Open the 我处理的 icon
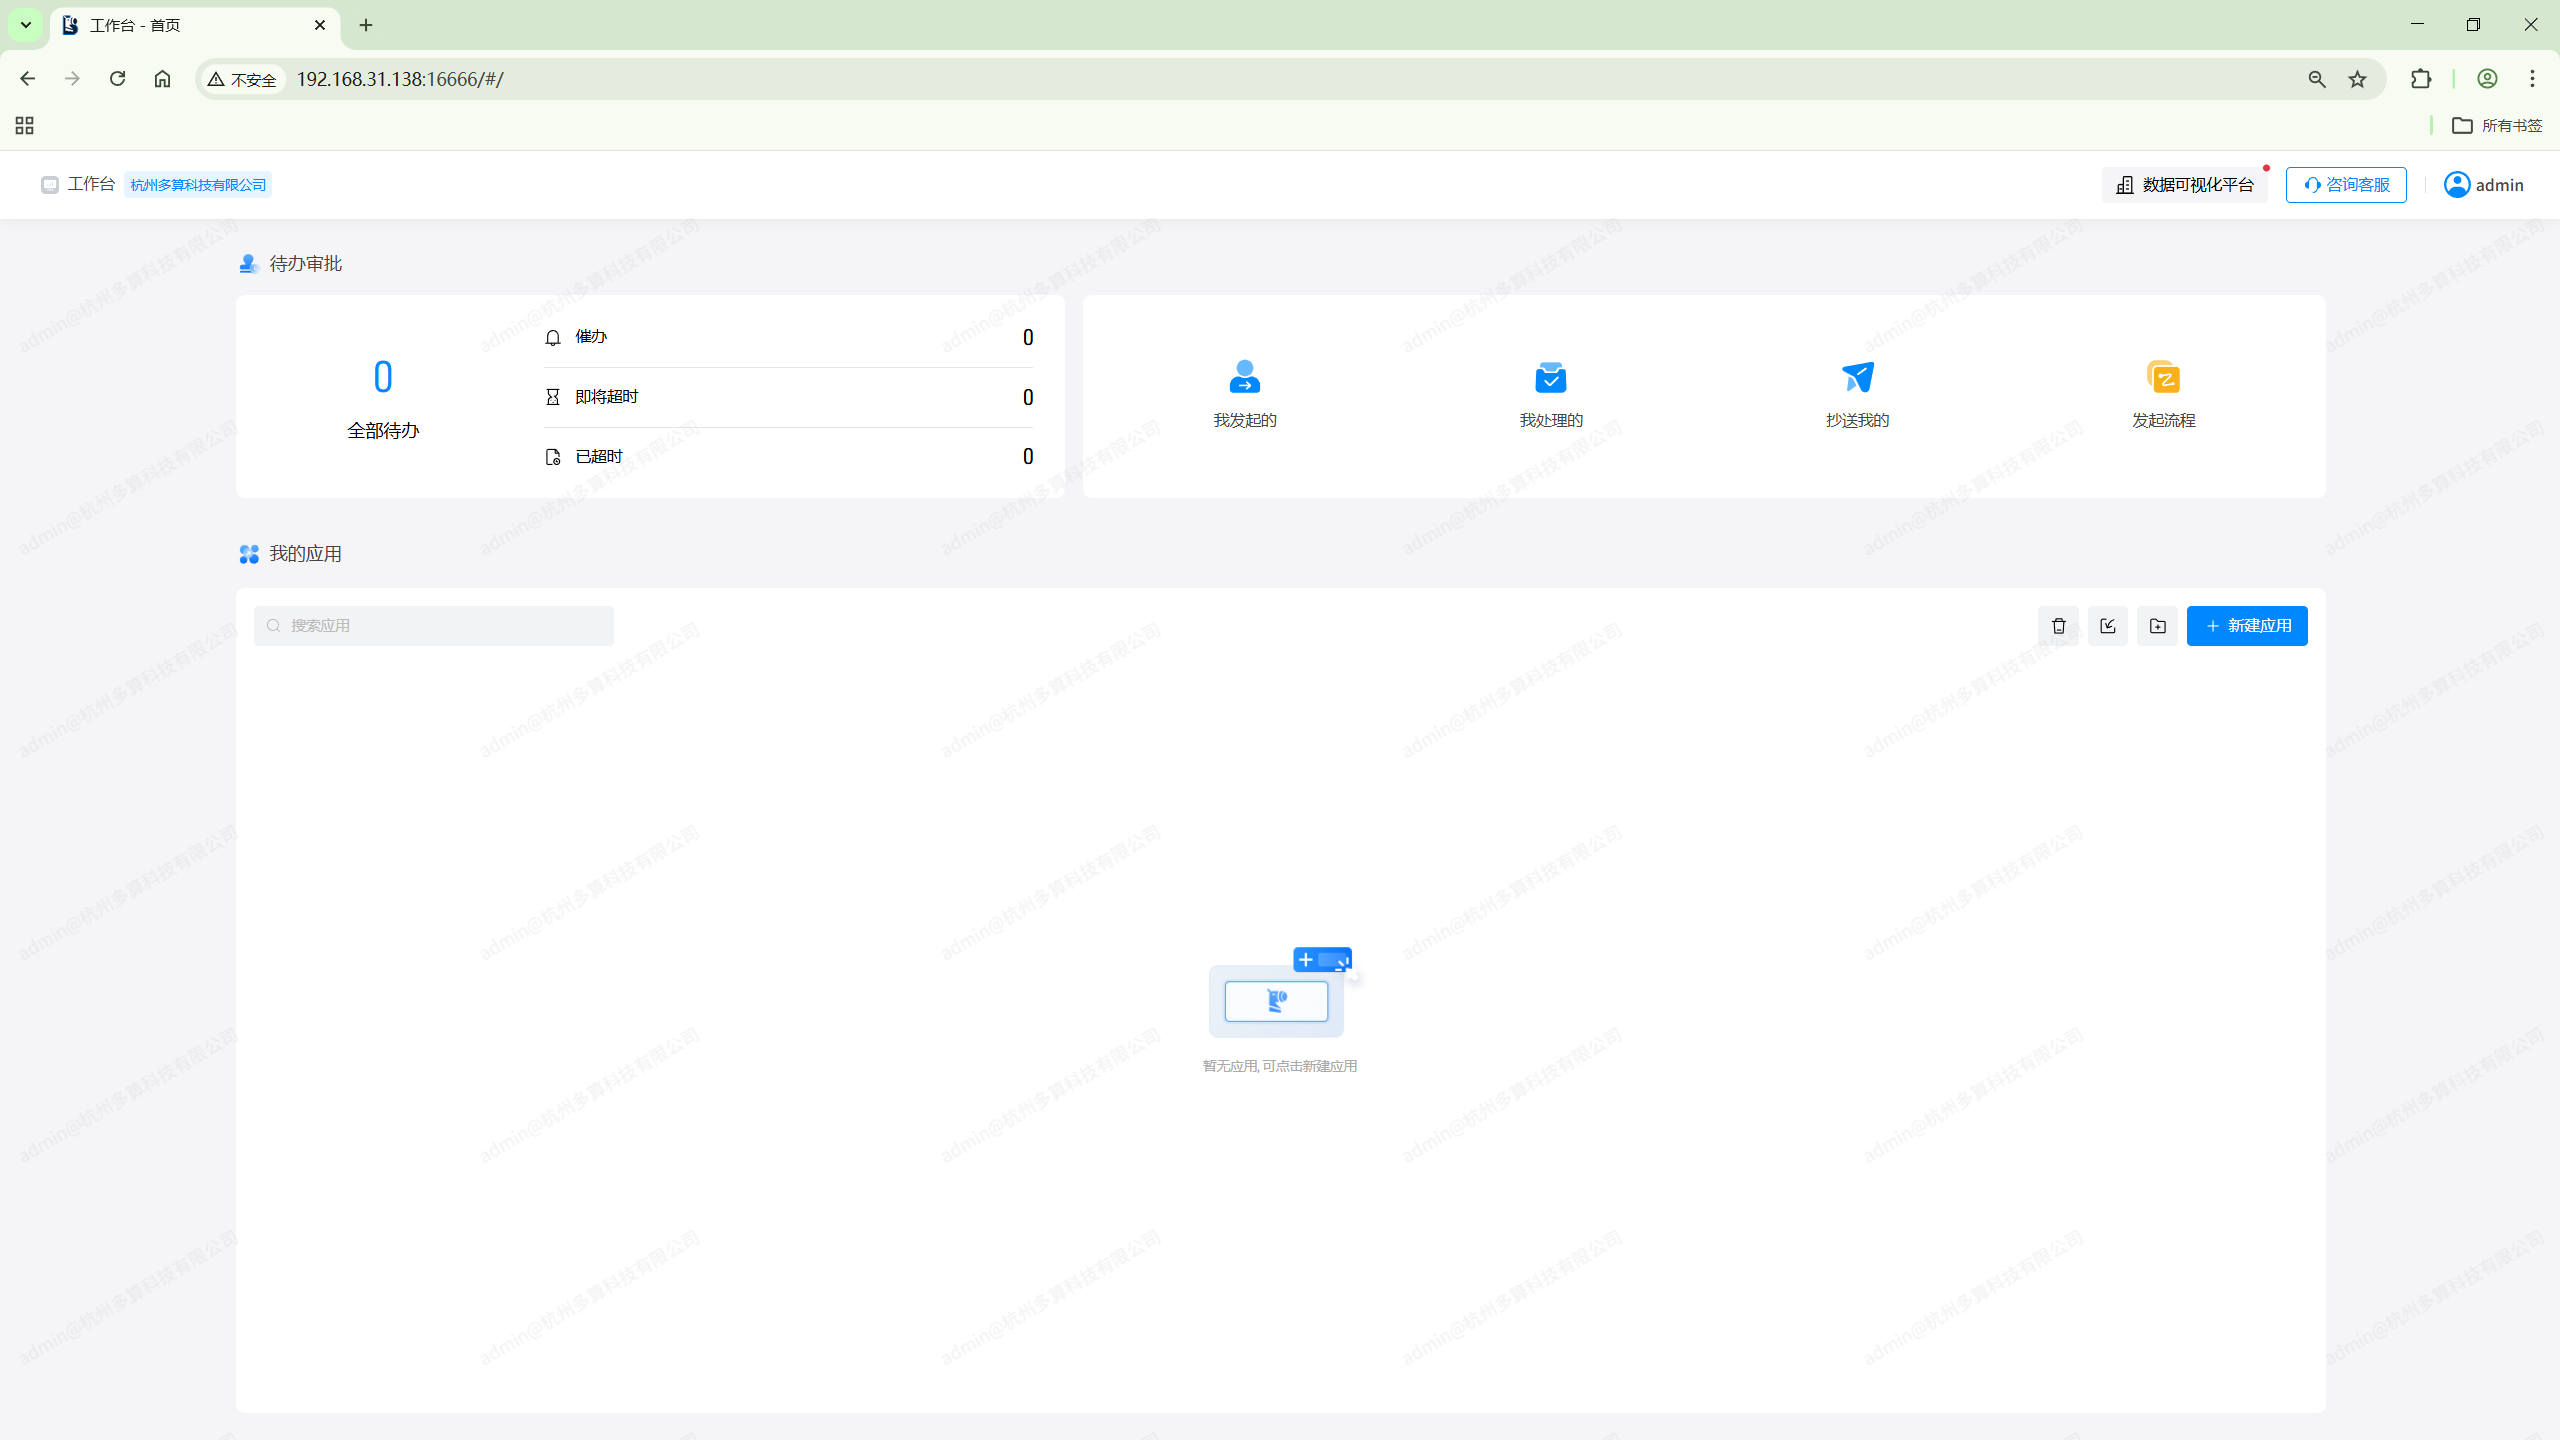2560x1440 pixels. tap(1550, 377)
